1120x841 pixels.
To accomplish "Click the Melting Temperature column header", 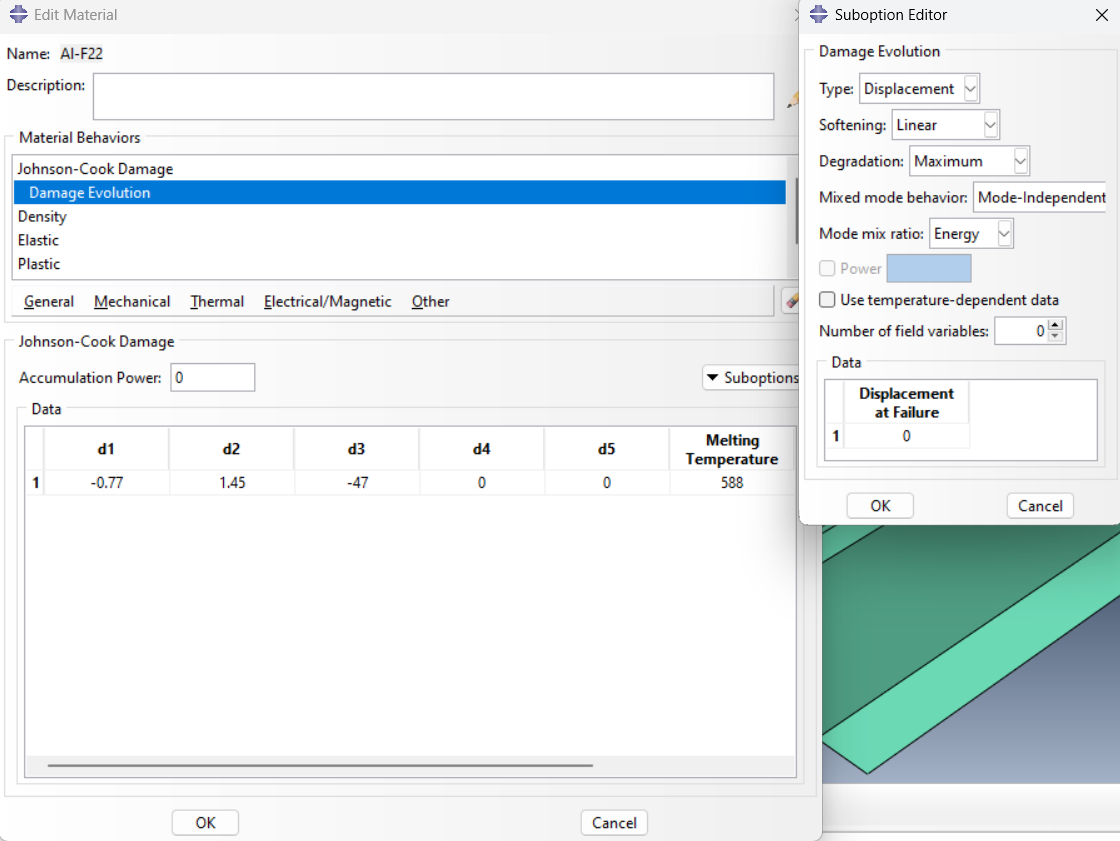I will tap(732, 449).
